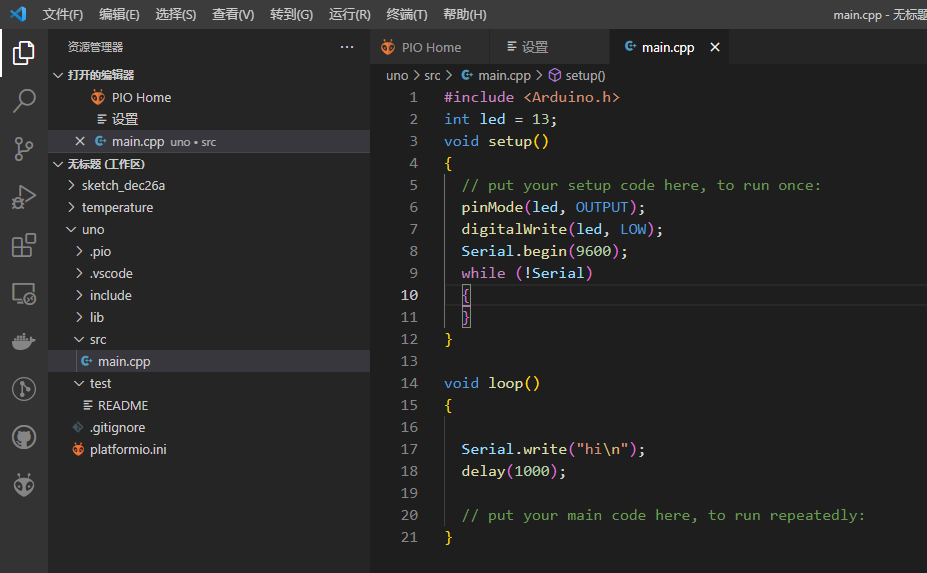Click on the Serial.begin(9600) code line
Screen dimensions: 927x573
point(544,251)
